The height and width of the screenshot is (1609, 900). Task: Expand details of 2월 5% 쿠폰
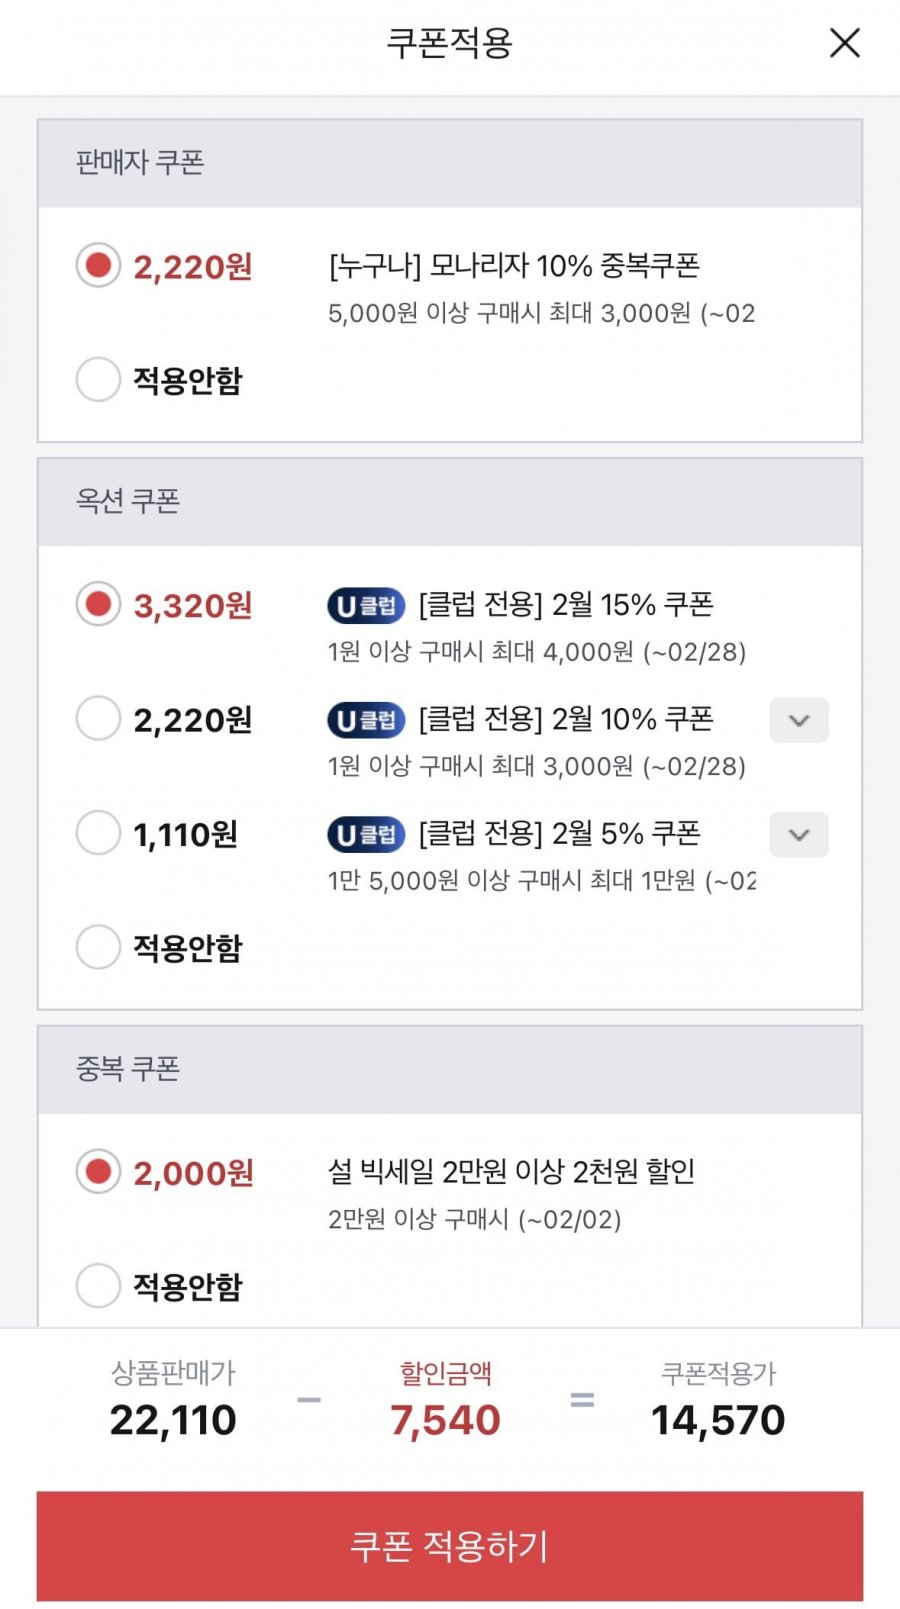click(798, 835)
